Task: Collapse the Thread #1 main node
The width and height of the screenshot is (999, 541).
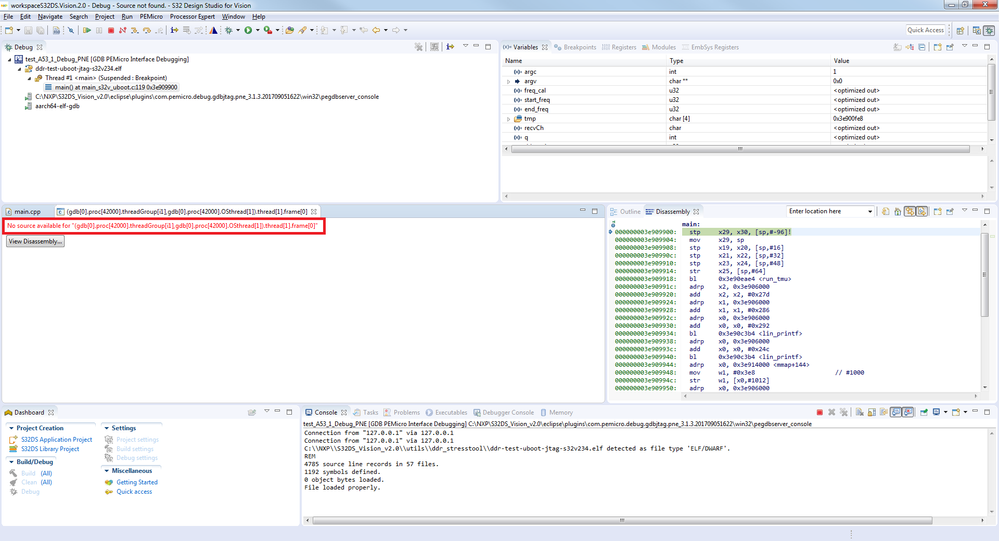Action: pyautogui.click(x=29, y=78)
